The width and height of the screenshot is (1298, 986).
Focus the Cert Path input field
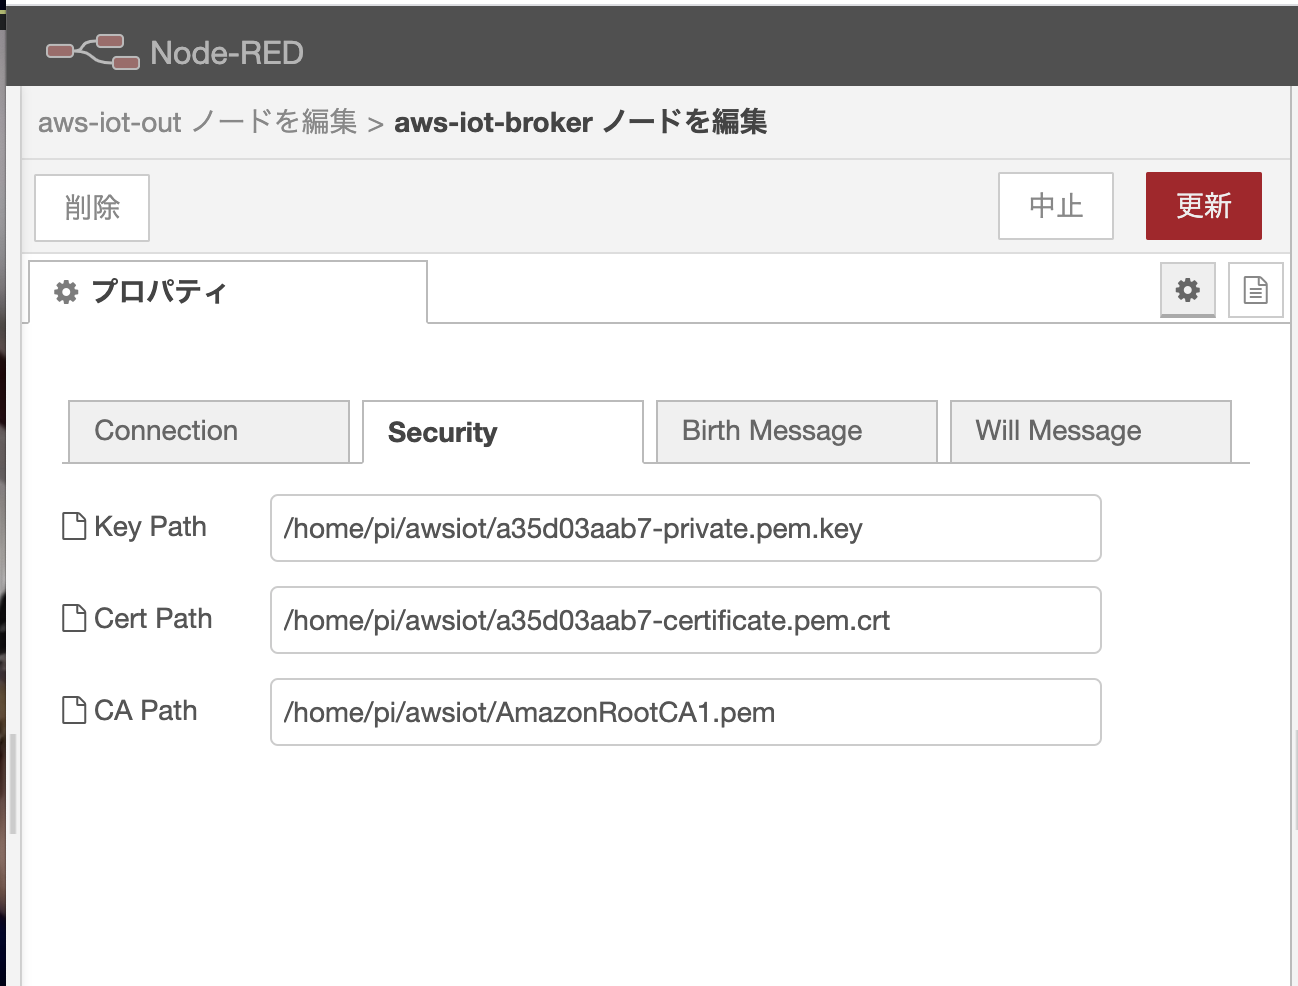click(x=686, y=620)
